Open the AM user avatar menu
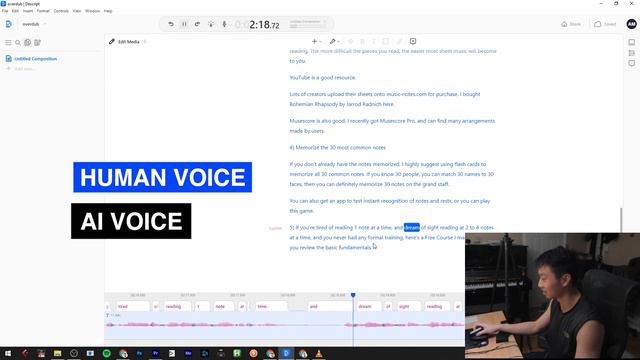 [x=631, y=24]
